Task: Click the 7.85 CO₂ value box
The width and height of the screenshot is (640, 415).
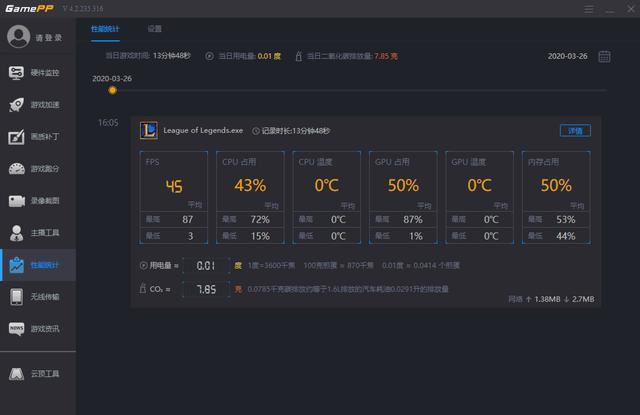Action: (206, 289)
